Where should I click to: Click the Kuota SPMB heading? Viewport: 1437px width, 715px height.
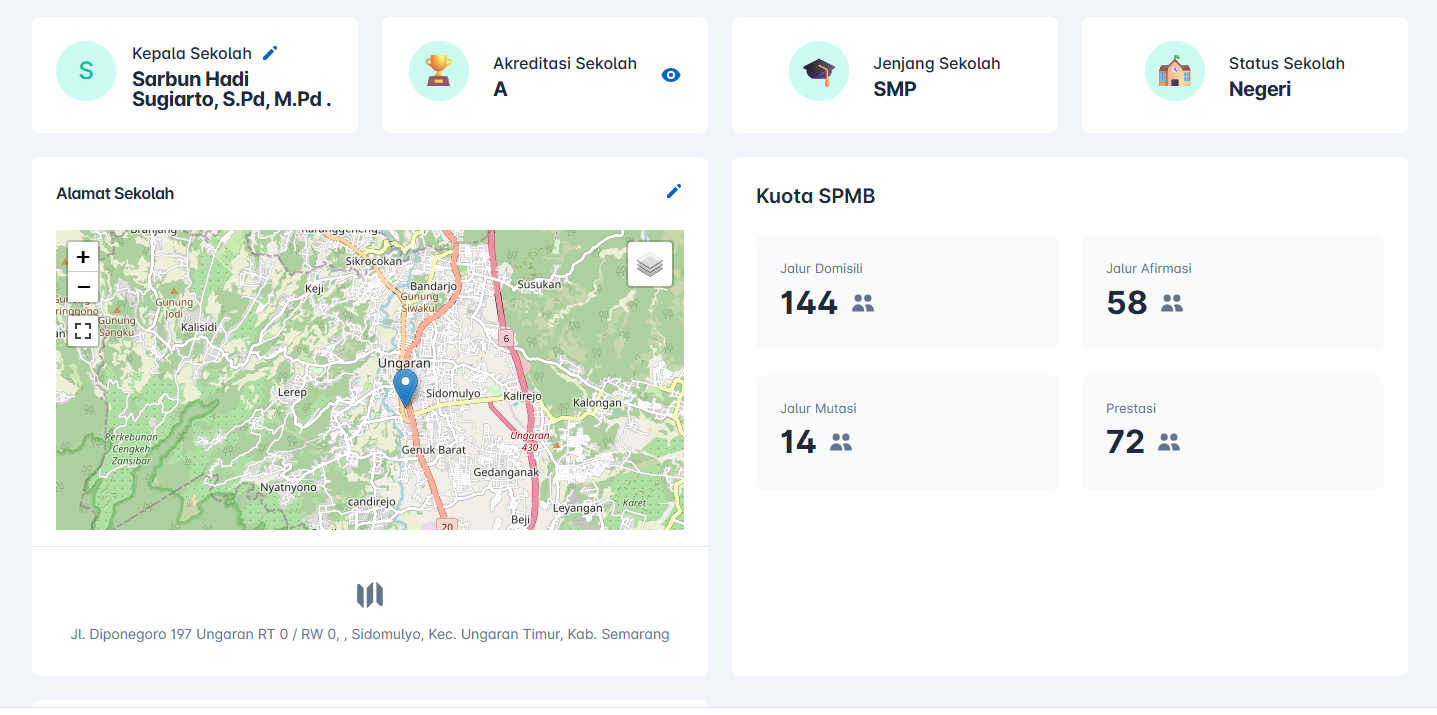[x=816, y=196]
